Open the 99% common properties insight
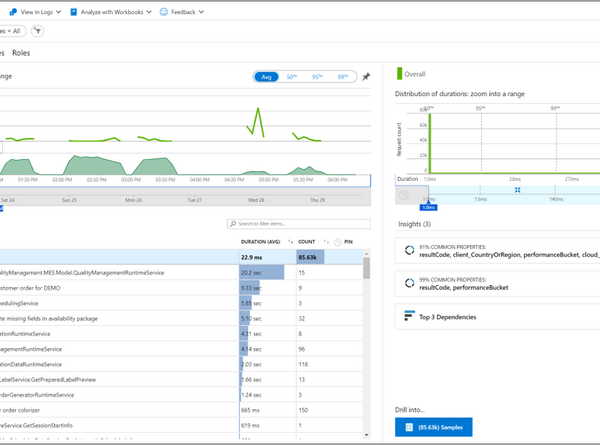The image size is (600, 445). coord(497,284)
